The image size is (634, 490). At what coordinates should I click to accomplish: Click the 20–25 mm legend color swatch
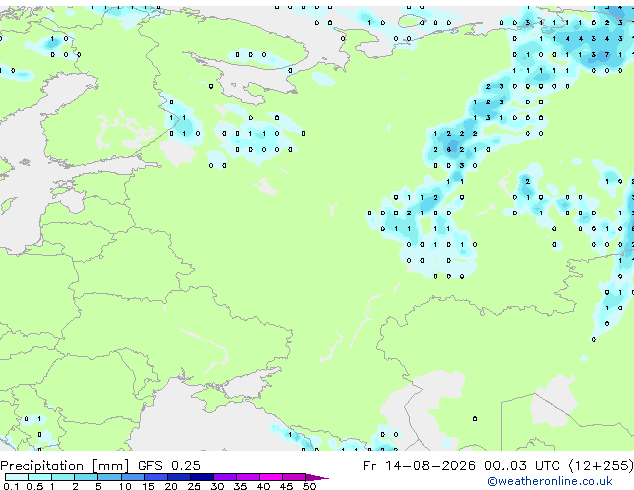(x=178, y=477)
